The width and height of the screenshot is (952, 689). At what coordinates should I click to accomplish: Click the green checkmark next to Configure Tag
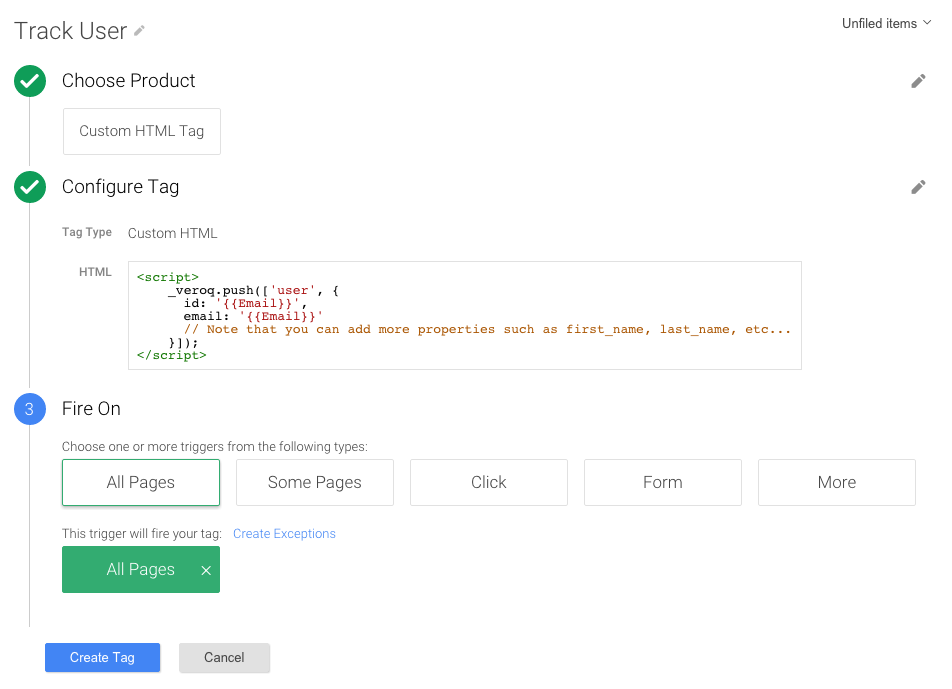pyautogui.click(x=29, y=187)
